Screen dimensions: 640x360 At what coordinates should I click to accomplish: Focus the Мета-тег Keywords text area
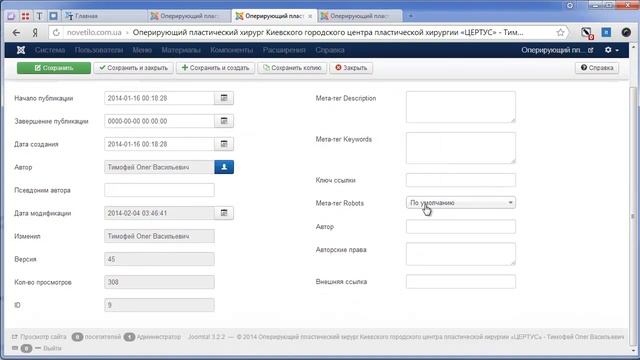[x=461, y=148]
